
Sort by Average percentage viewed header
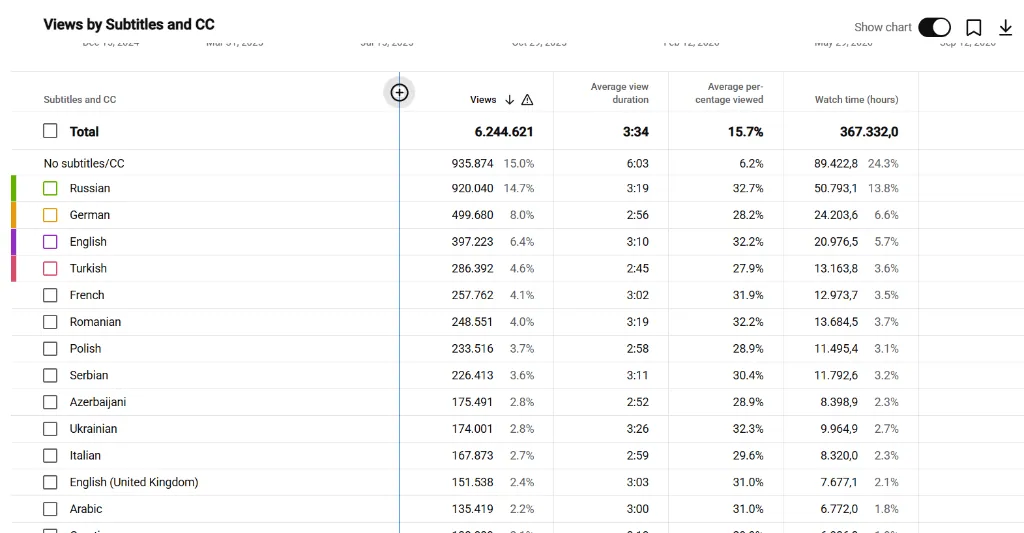[x=729, y=93]
